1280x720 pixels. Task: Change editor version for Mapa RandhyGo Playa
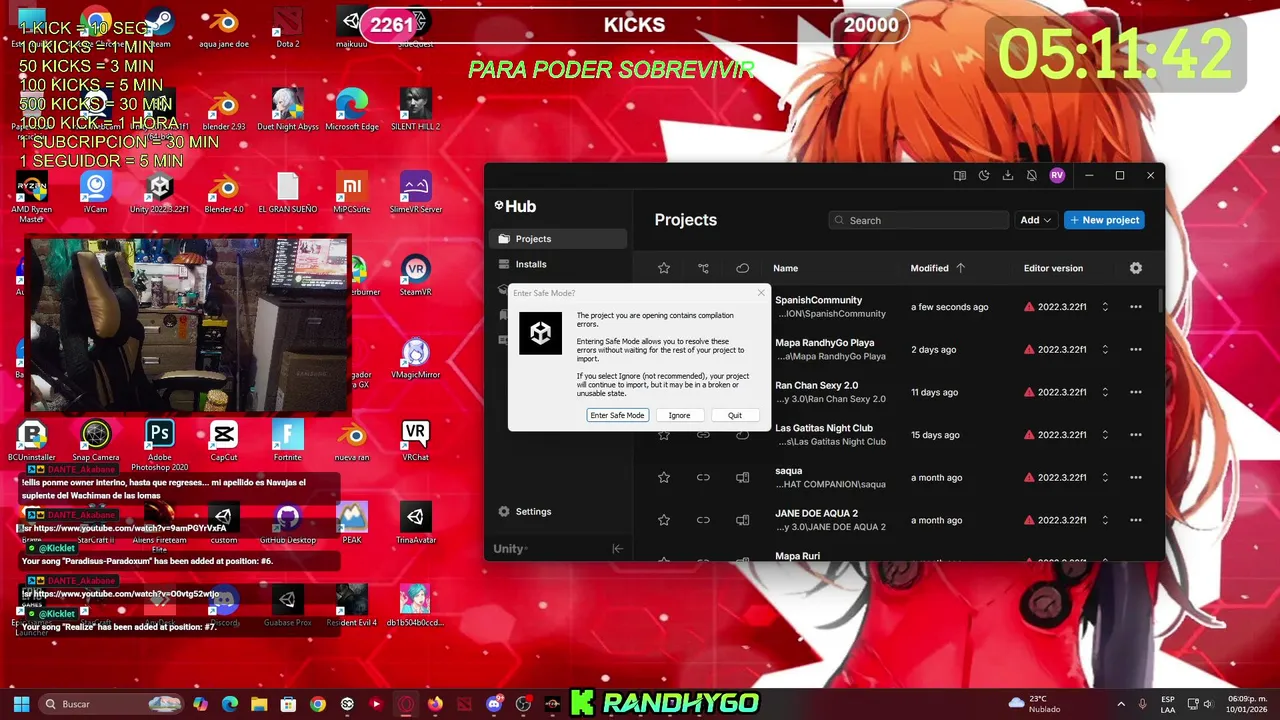(1105, 350)
